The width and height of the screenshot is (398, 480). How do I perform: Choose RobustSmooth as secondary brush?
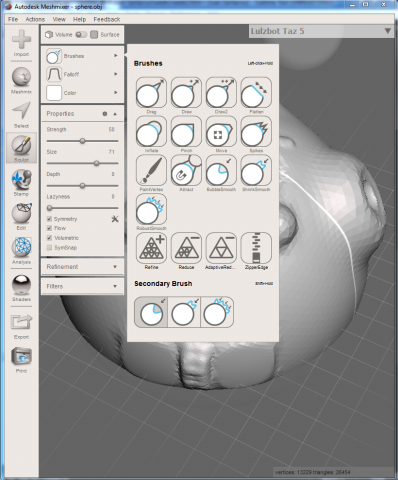pyautogui.click(x=217, y=312)
